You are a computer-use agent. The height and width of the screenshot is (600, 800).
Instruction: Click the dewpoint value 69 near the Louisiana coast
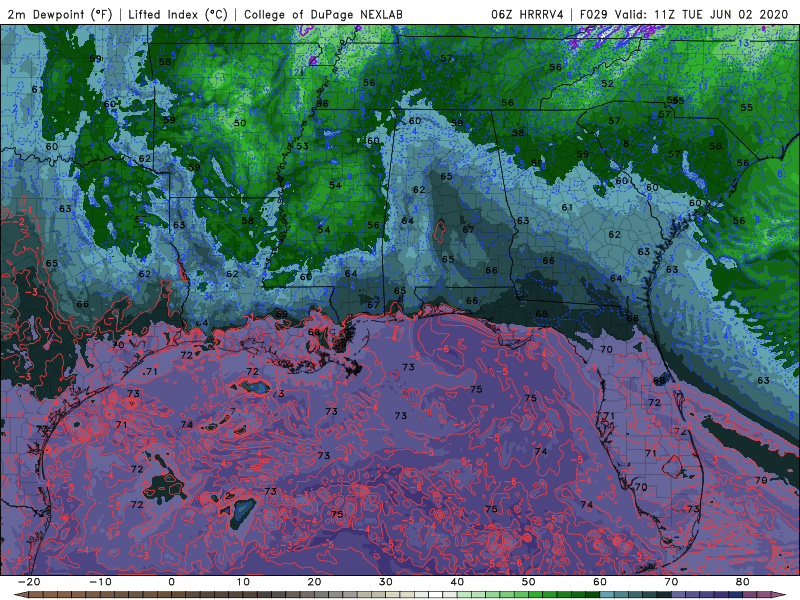282,314
